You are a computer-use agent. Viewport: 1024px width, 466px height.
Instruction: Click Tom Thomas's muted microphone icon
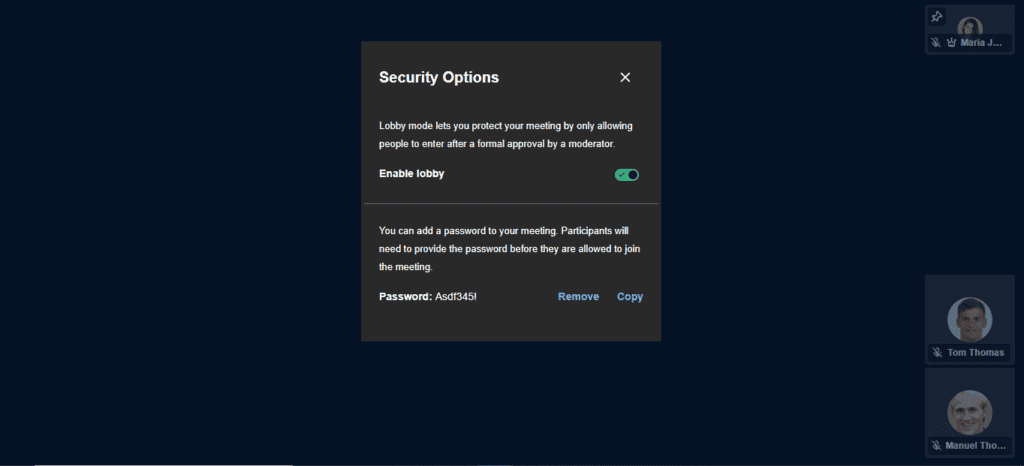[937, 352]
